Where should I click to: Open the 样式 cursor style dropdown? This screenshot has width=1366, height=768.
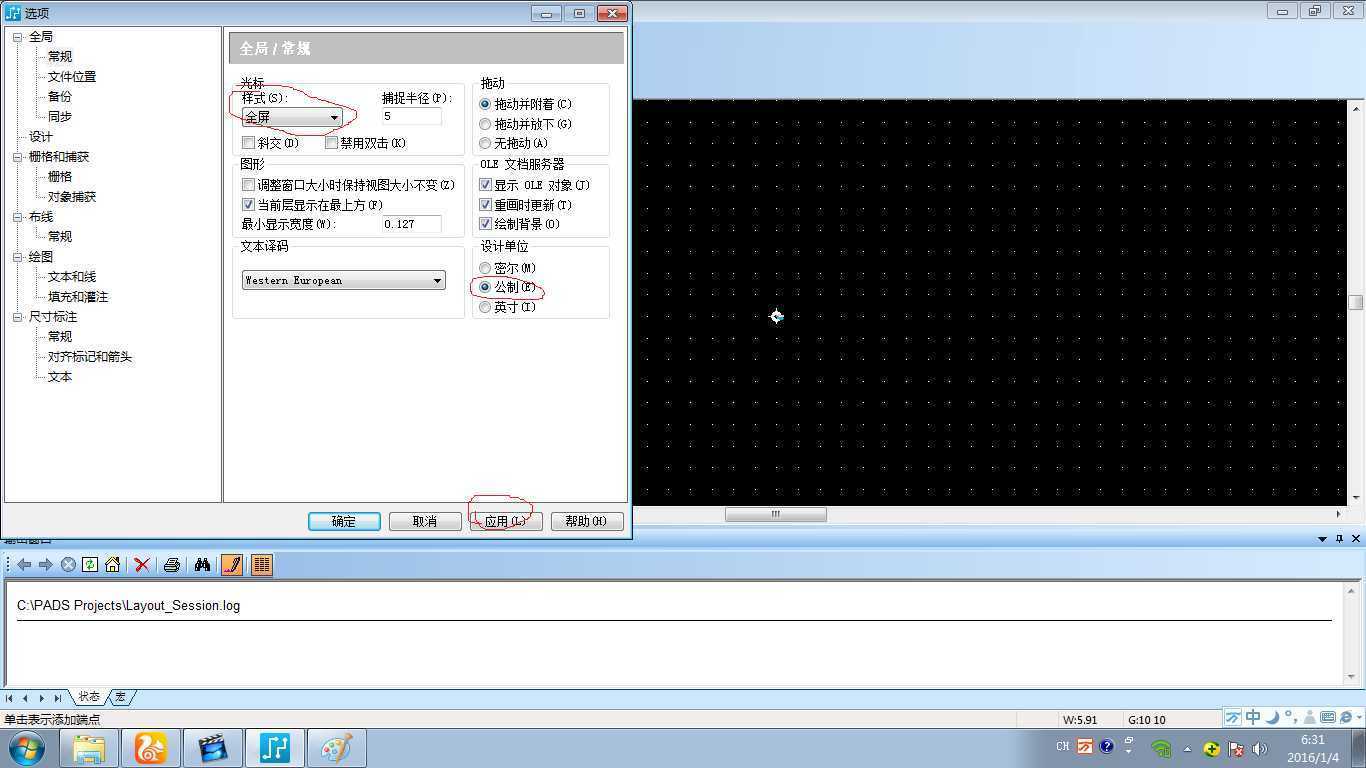coord(292,118)
